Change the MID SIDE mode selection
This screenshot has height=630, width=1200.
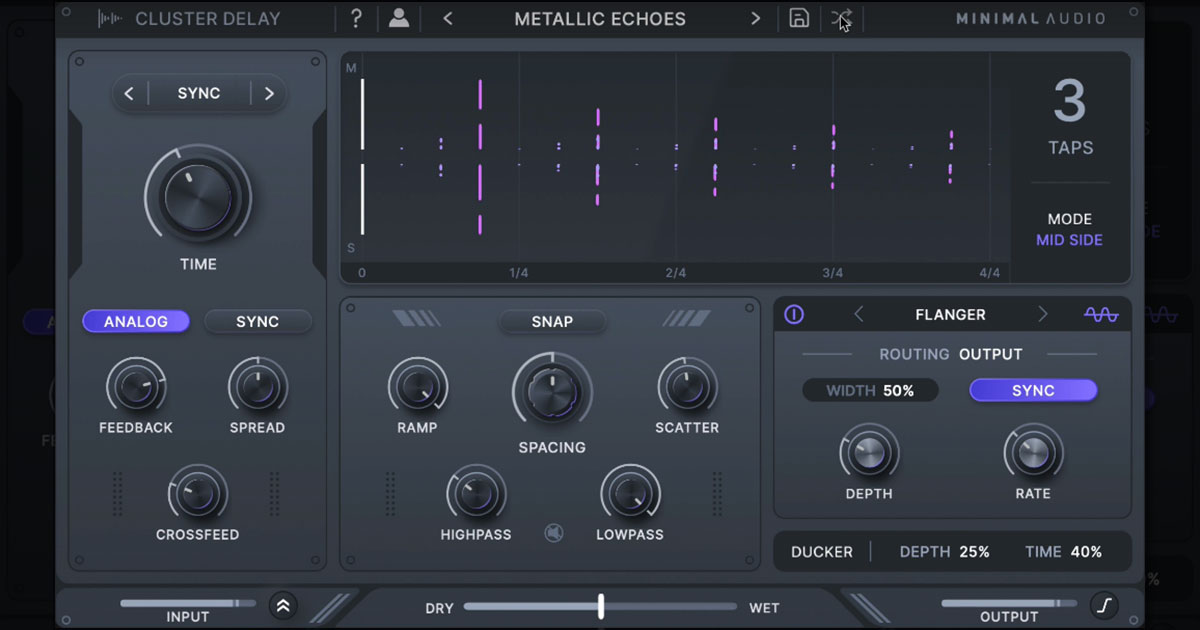coord(1069,240)
